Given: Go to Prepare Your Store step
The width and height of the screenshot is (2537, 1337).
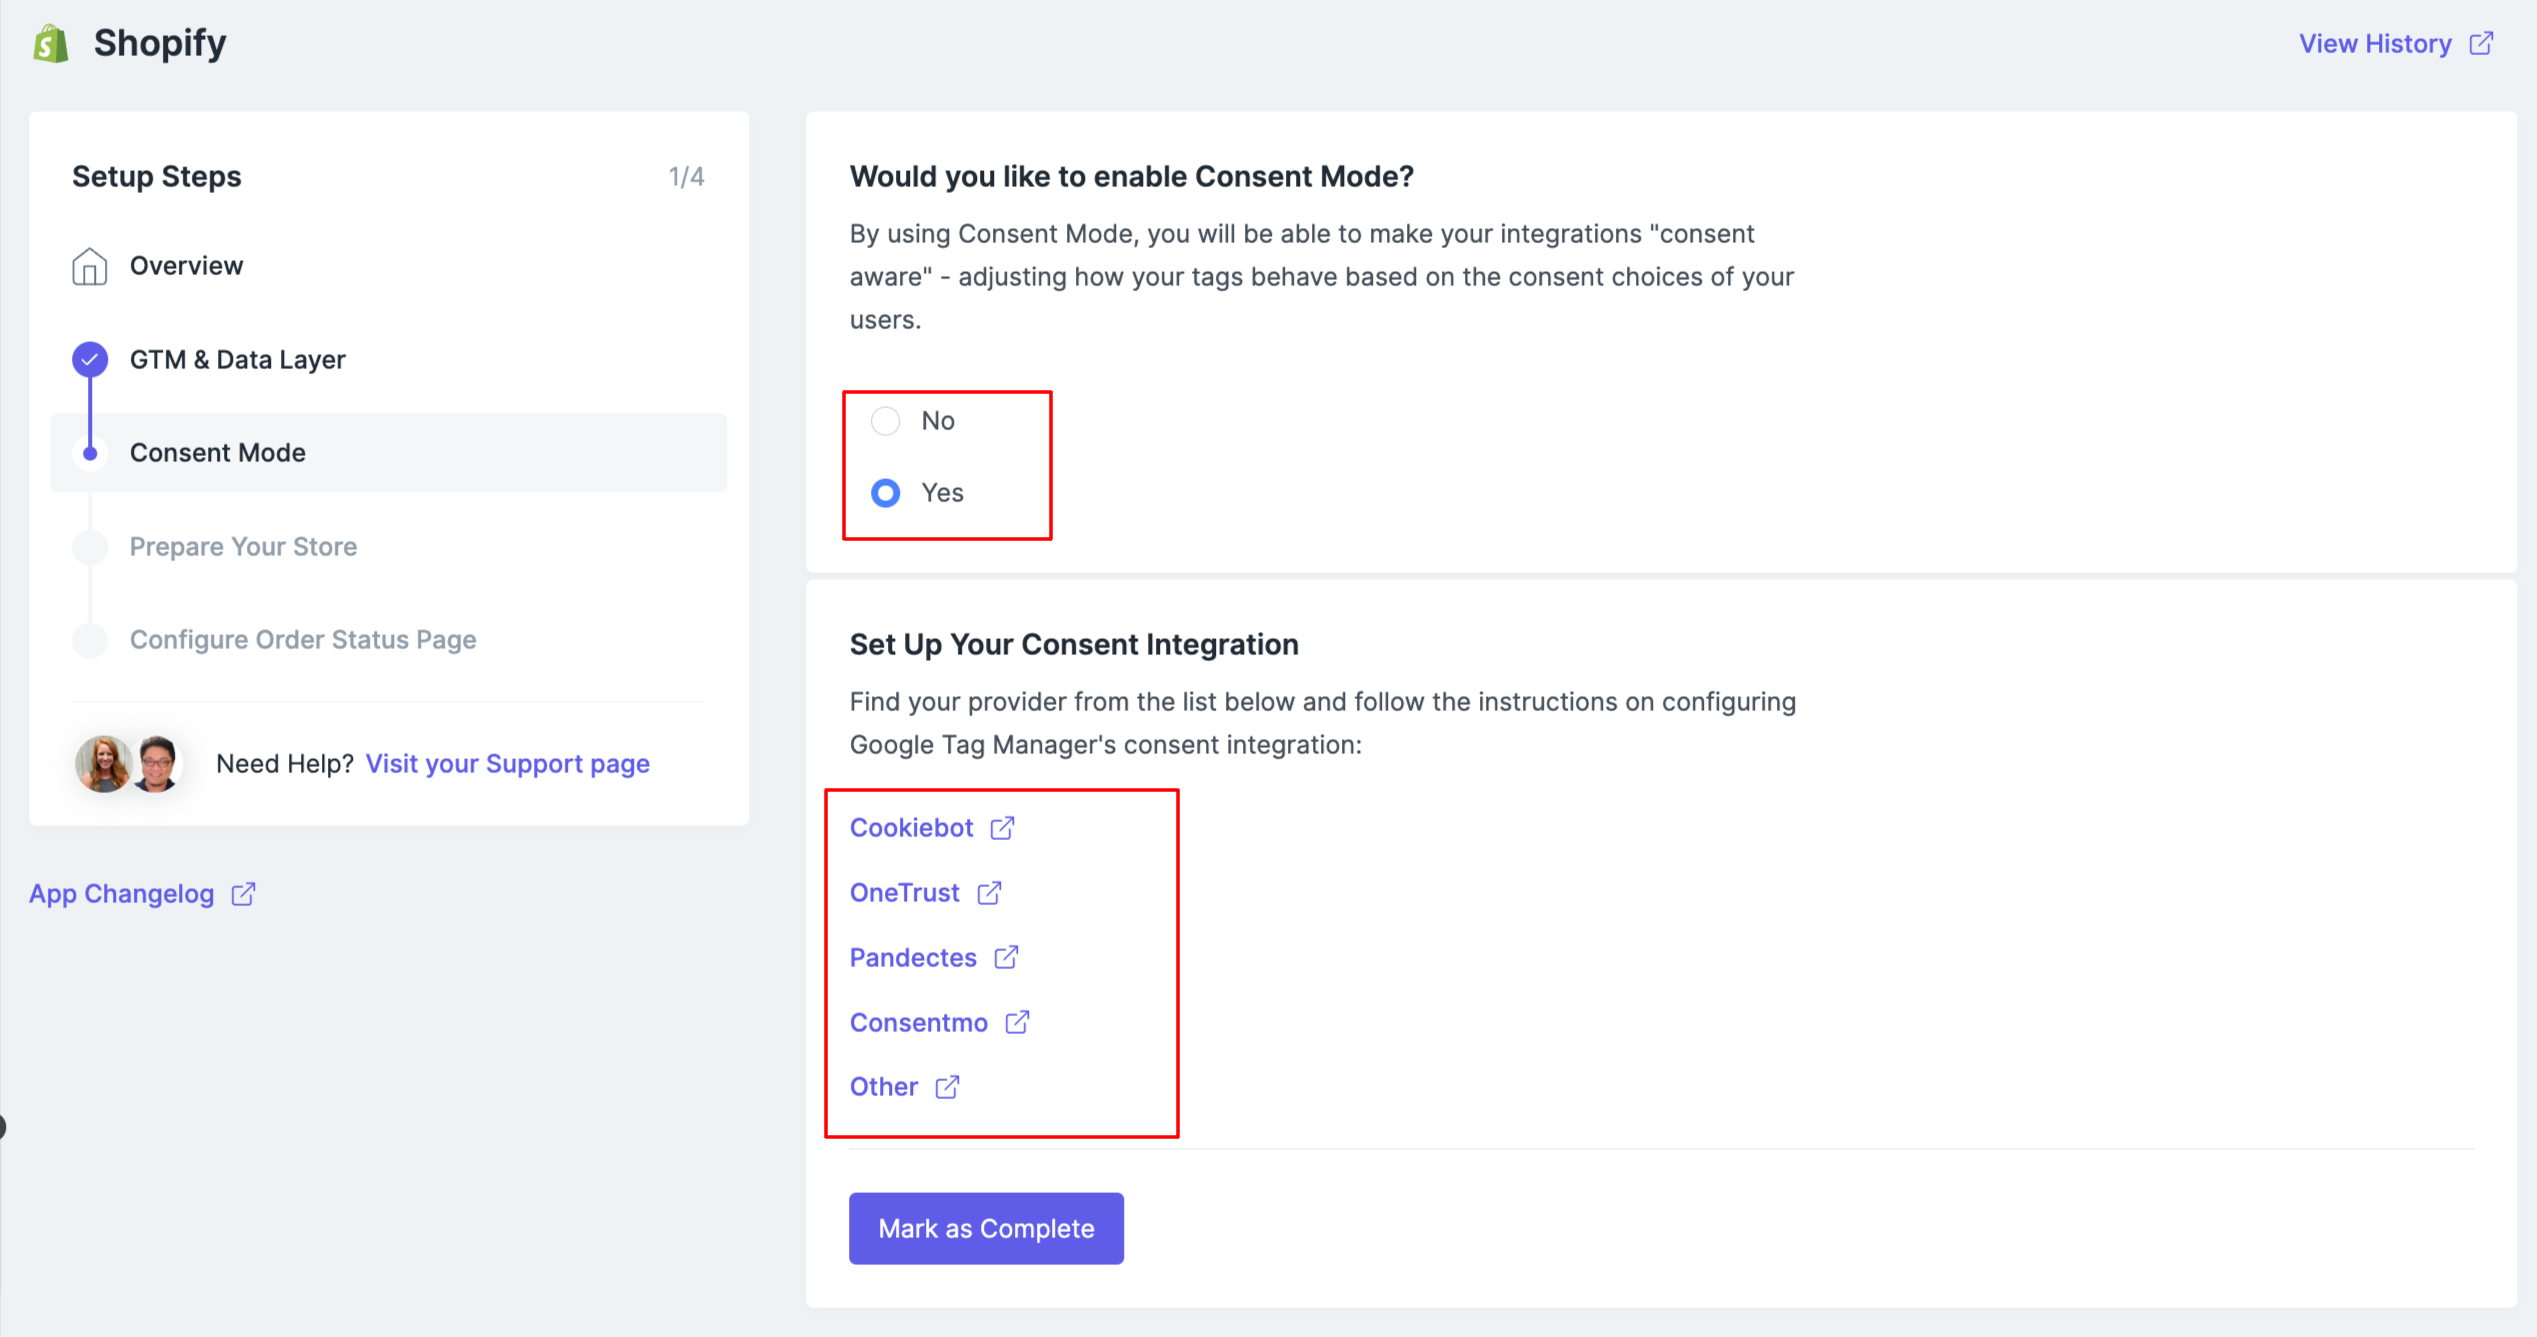Looking at the screenshot, I should click(243, 547).
